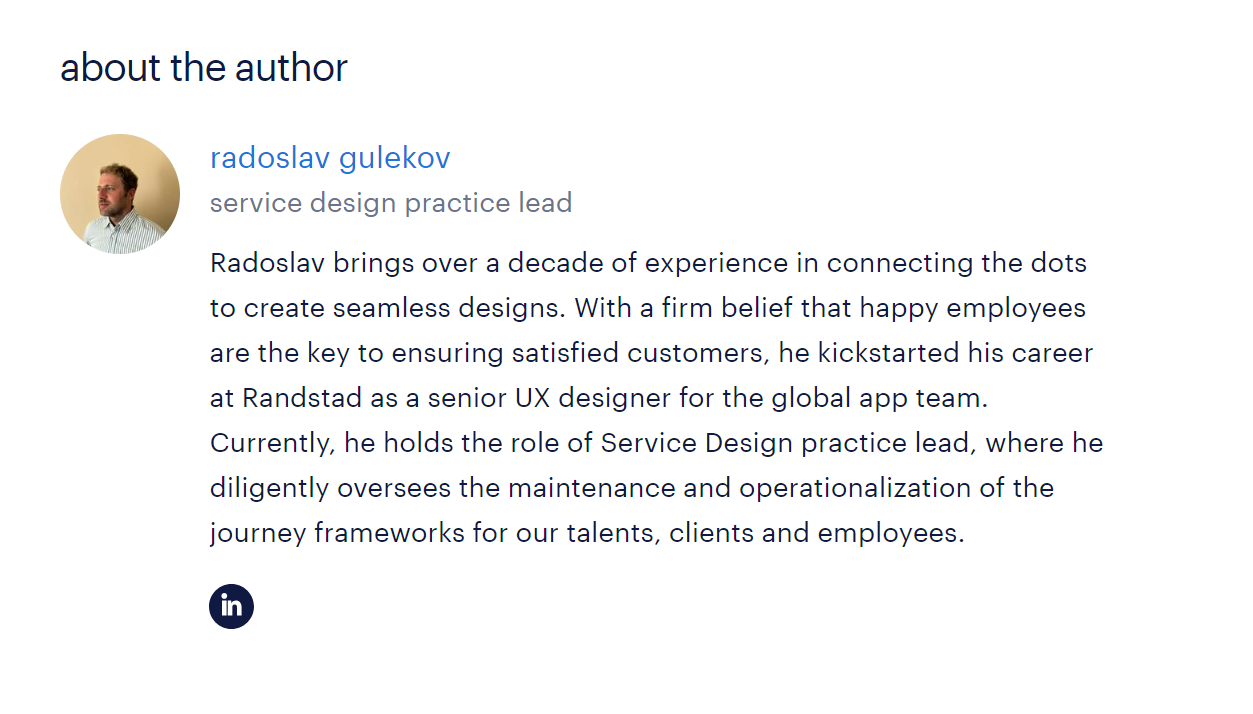Click the phrase "seamless designs" in the bio
The width and height of the screenshot is (1253, 714).
(x=449, y=308)
